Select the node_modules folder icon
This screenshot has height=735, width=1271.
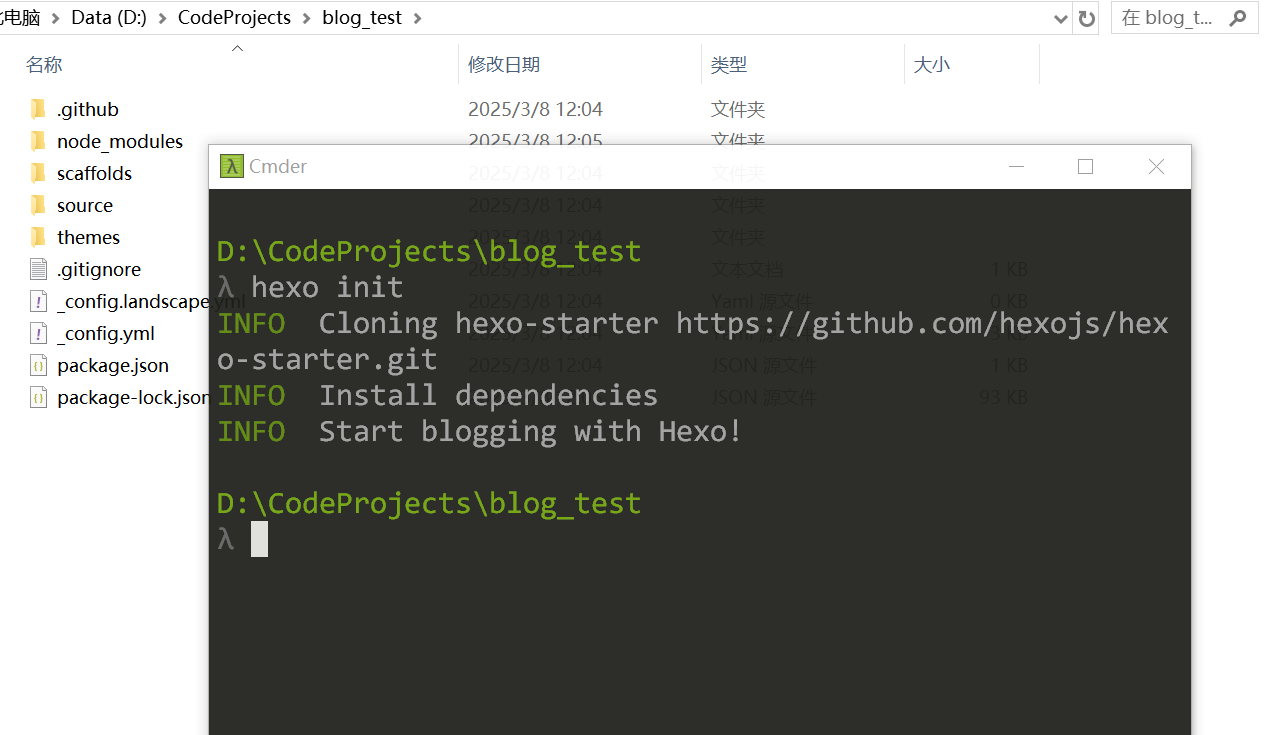38,141
